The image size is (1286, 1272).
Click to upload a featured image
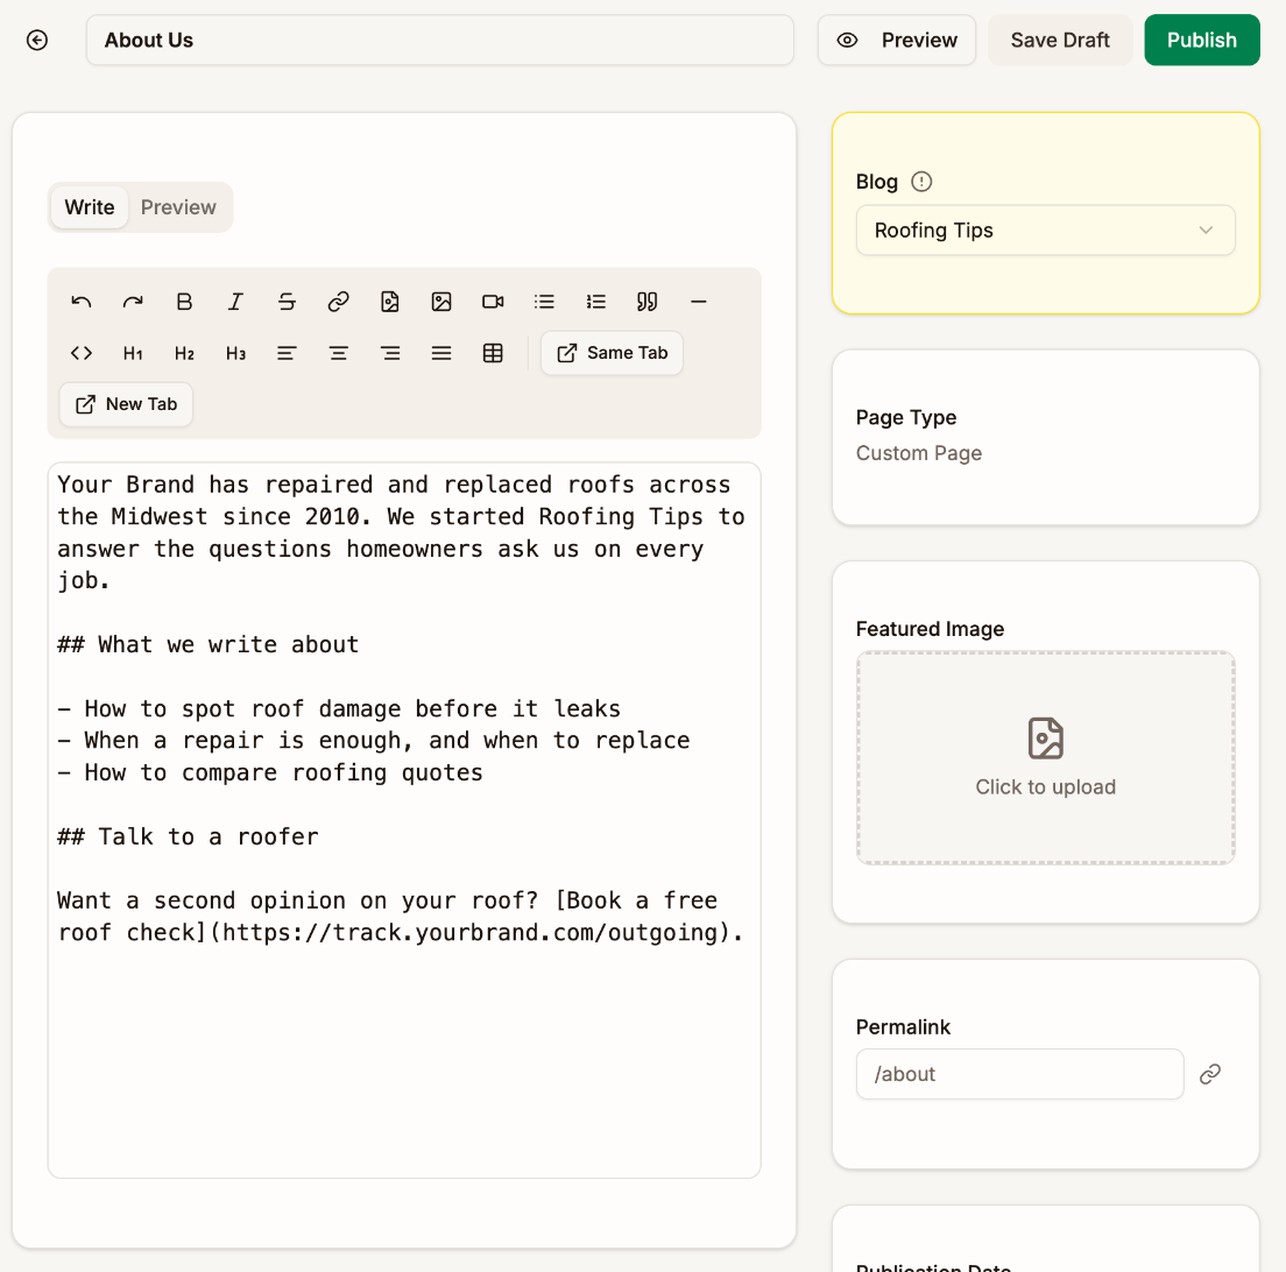point(1046,758)
